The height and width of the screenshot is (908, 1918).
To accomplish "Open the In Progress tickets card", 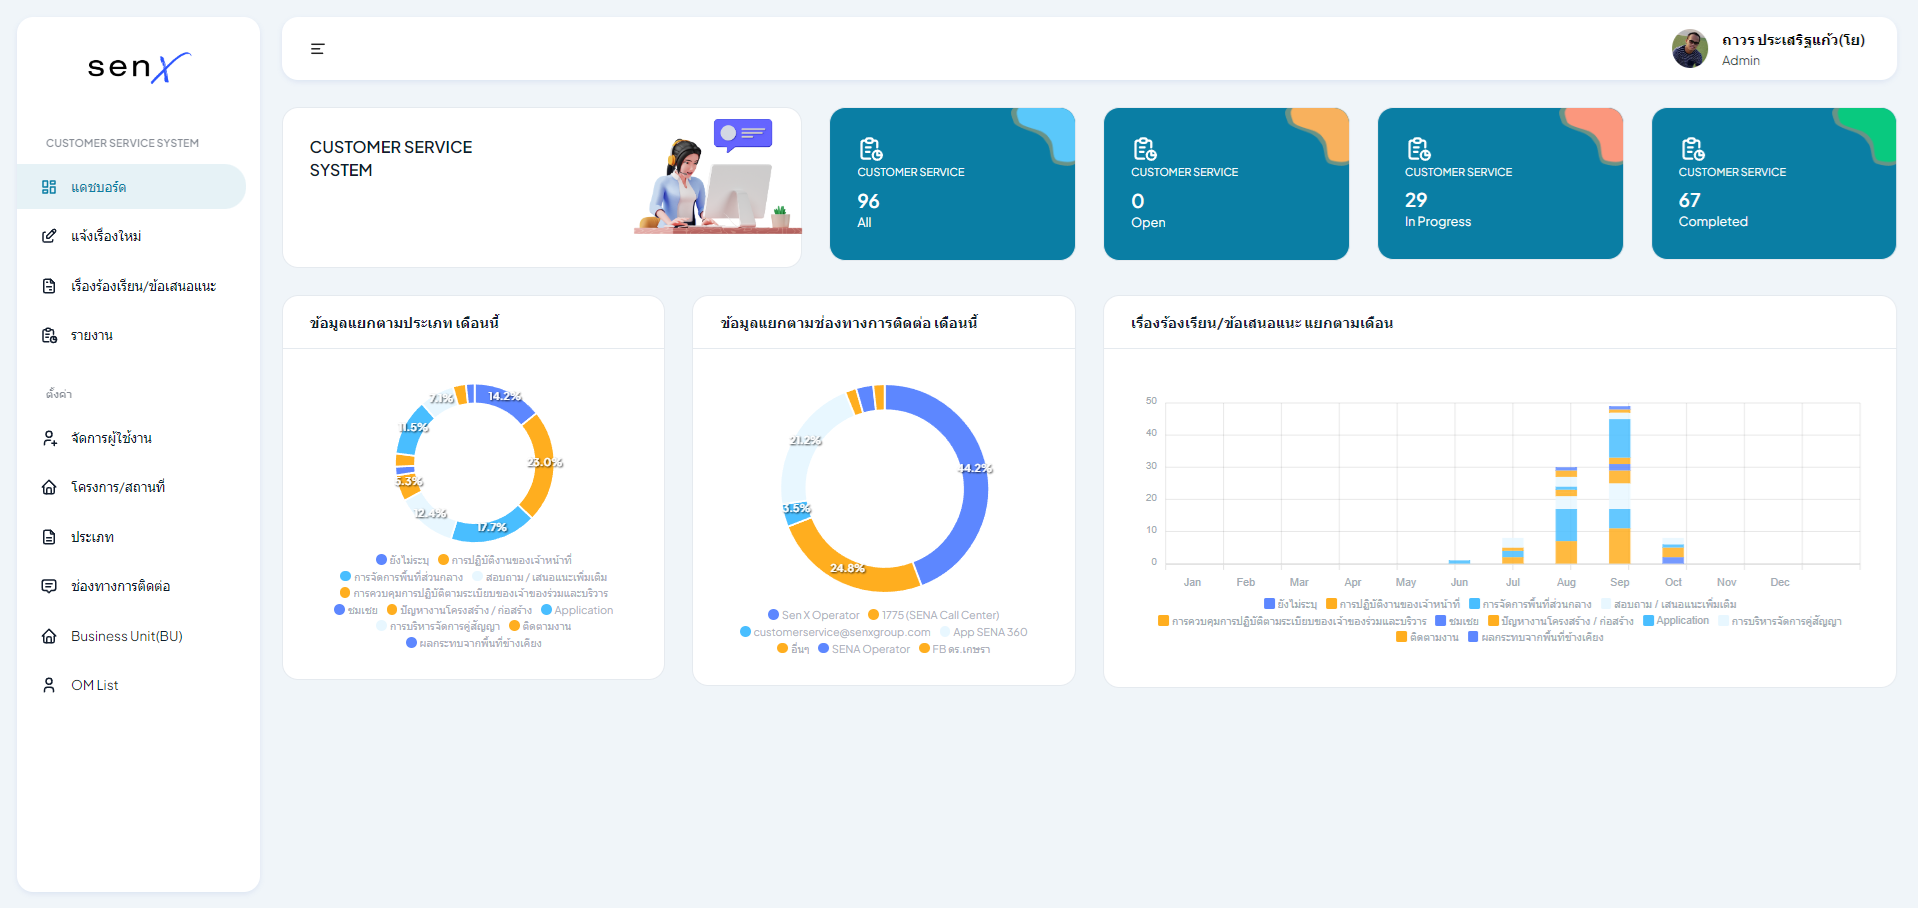I will point(1500,184).
